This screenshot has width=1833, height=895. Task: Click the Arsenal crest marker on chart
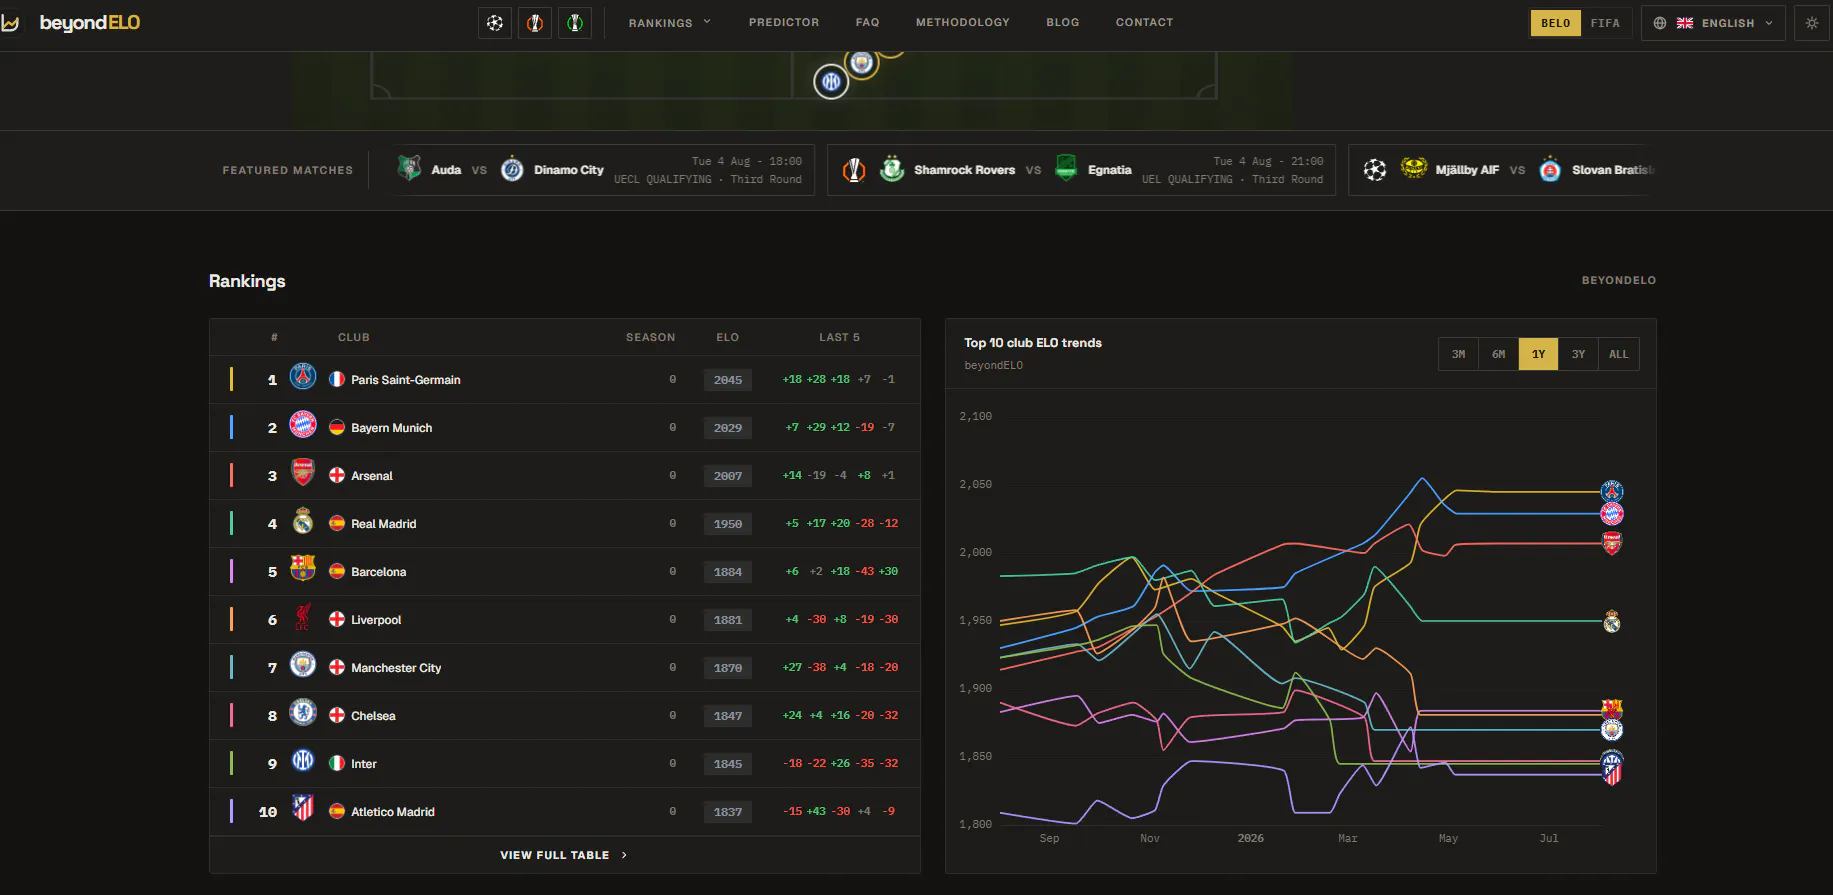[x=1612, y=543]
